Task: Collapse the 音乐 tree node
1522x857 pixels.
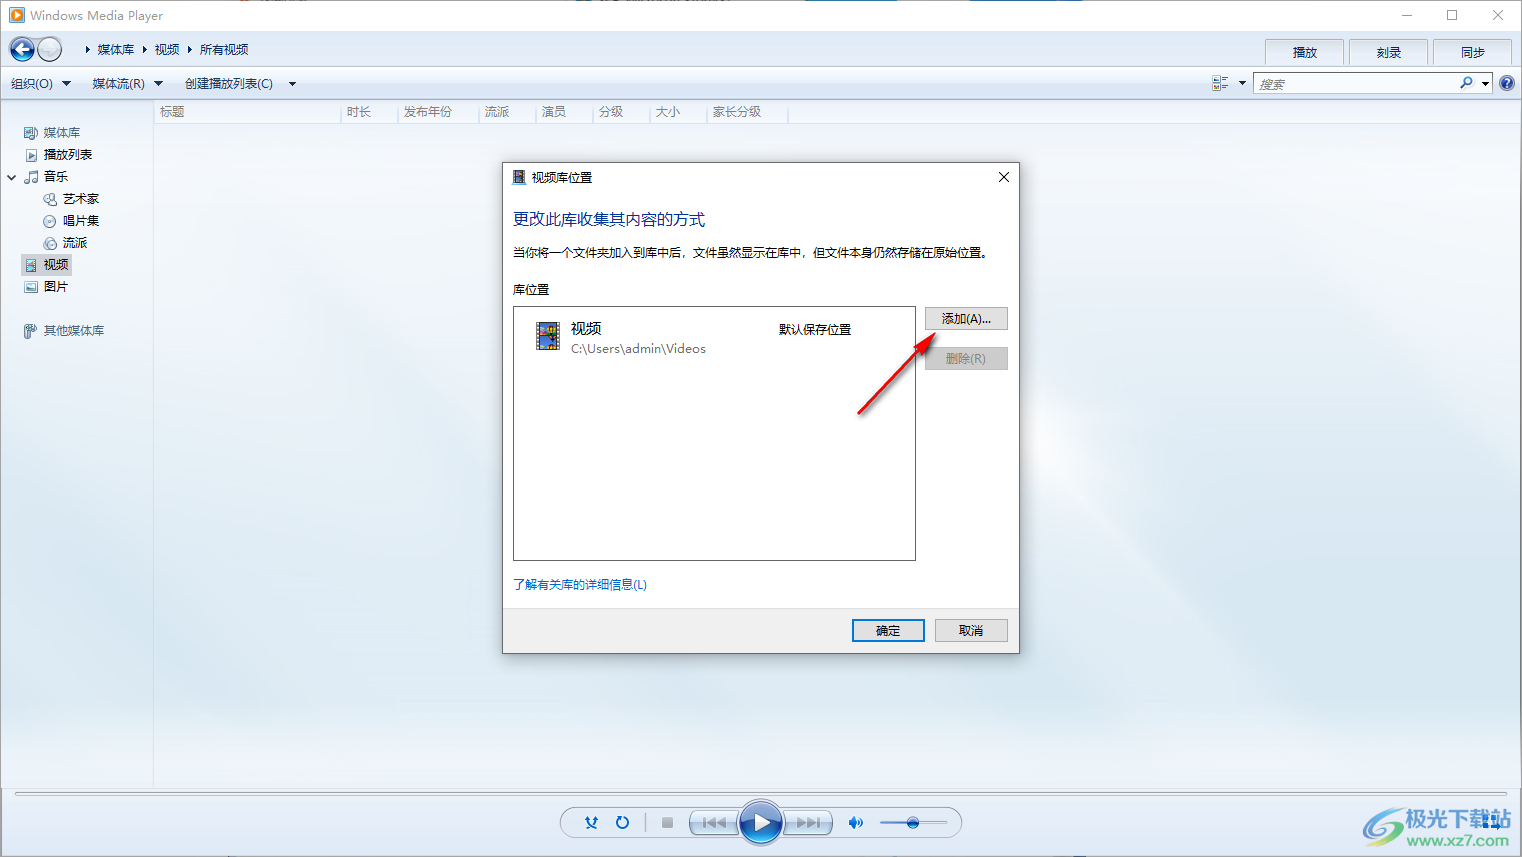Action: point(12,177)
